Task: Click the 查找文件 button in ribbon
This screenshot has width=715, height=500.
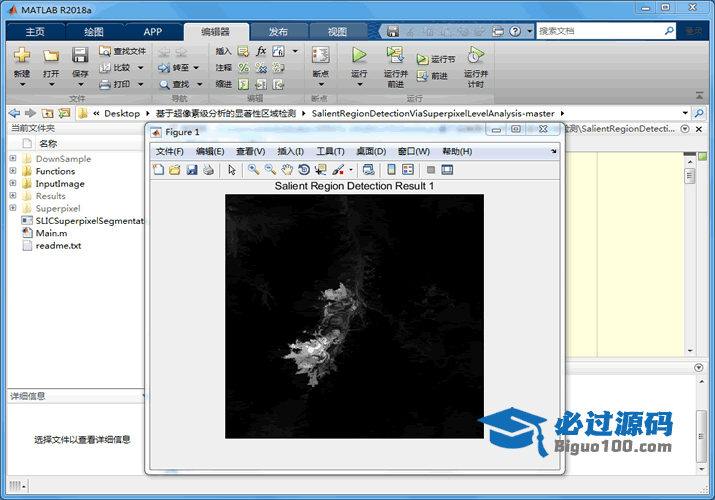Action: [122, 51]
